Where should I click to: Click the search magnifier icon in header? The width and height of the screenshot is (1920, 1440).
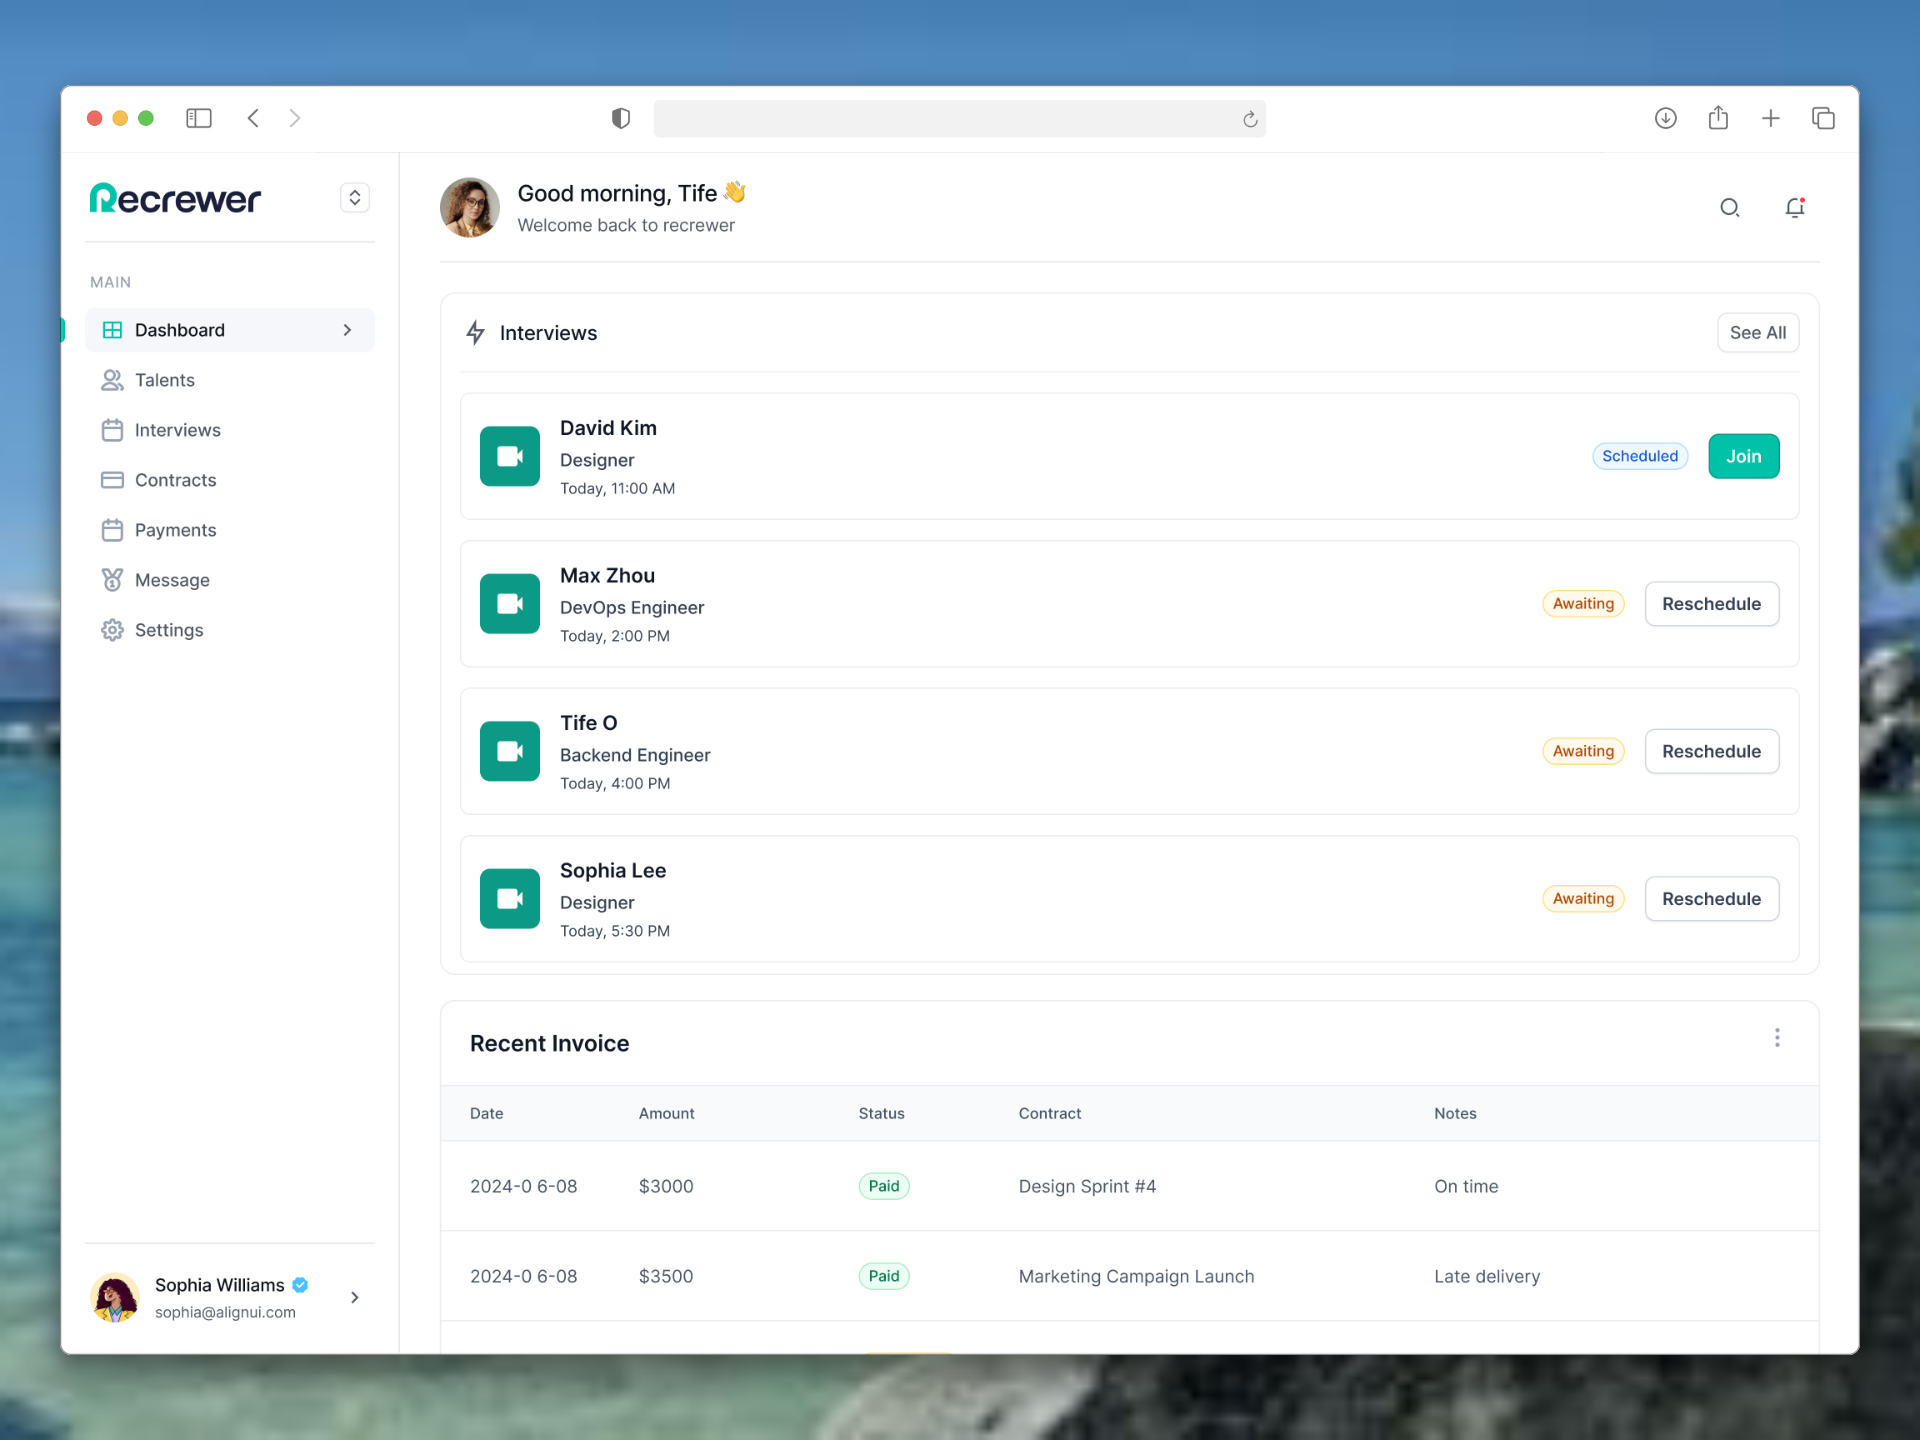coord(1729,208)
